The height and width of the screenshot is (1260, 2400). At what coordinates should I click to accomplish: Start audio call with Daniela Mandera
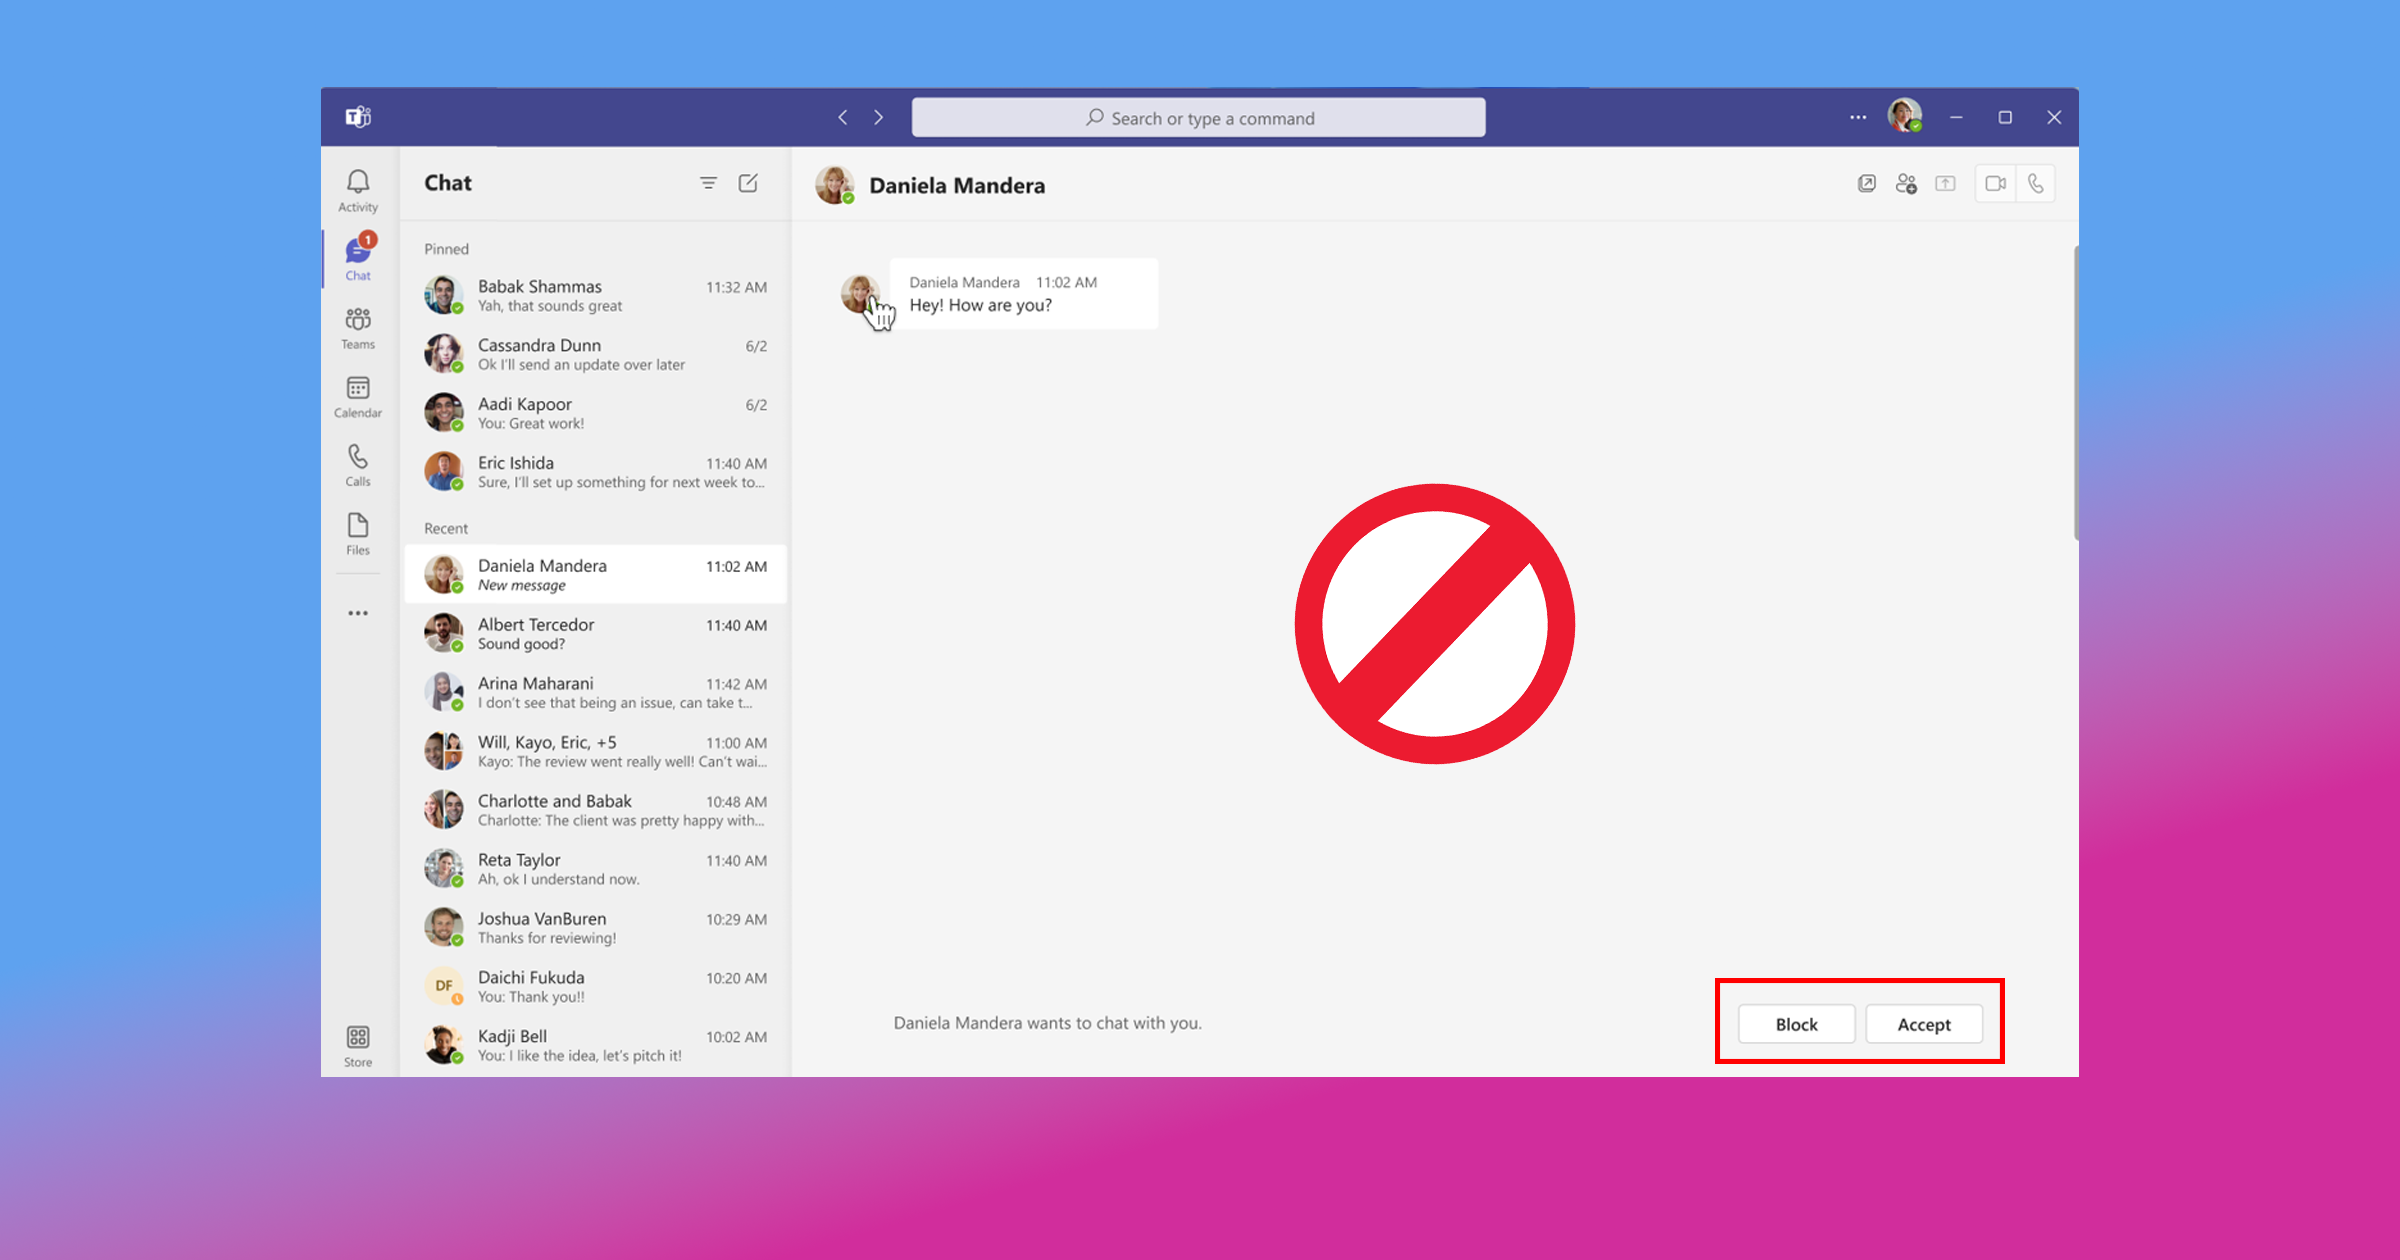click(x=2036, y=184)
